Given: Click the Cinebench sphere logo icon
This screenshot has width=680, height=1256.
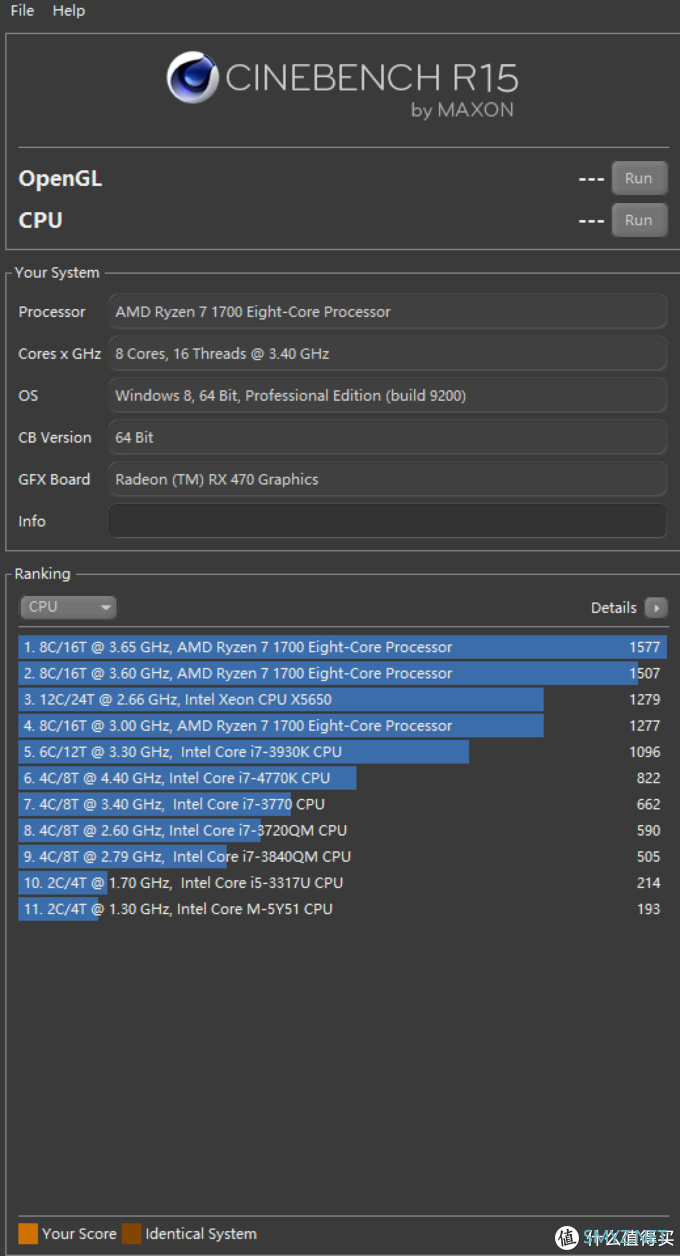Looking at the screenshot, I should (193, 77).
